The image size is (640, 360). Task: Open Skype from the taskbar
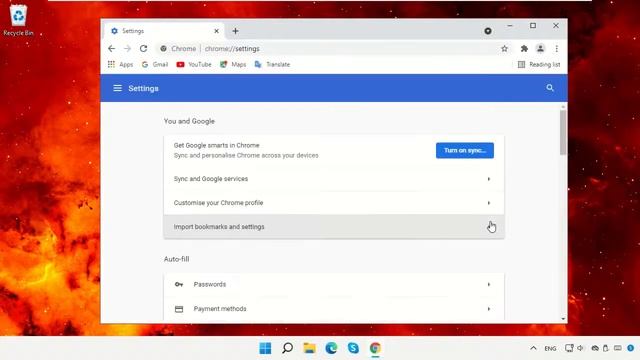point(353,348)
